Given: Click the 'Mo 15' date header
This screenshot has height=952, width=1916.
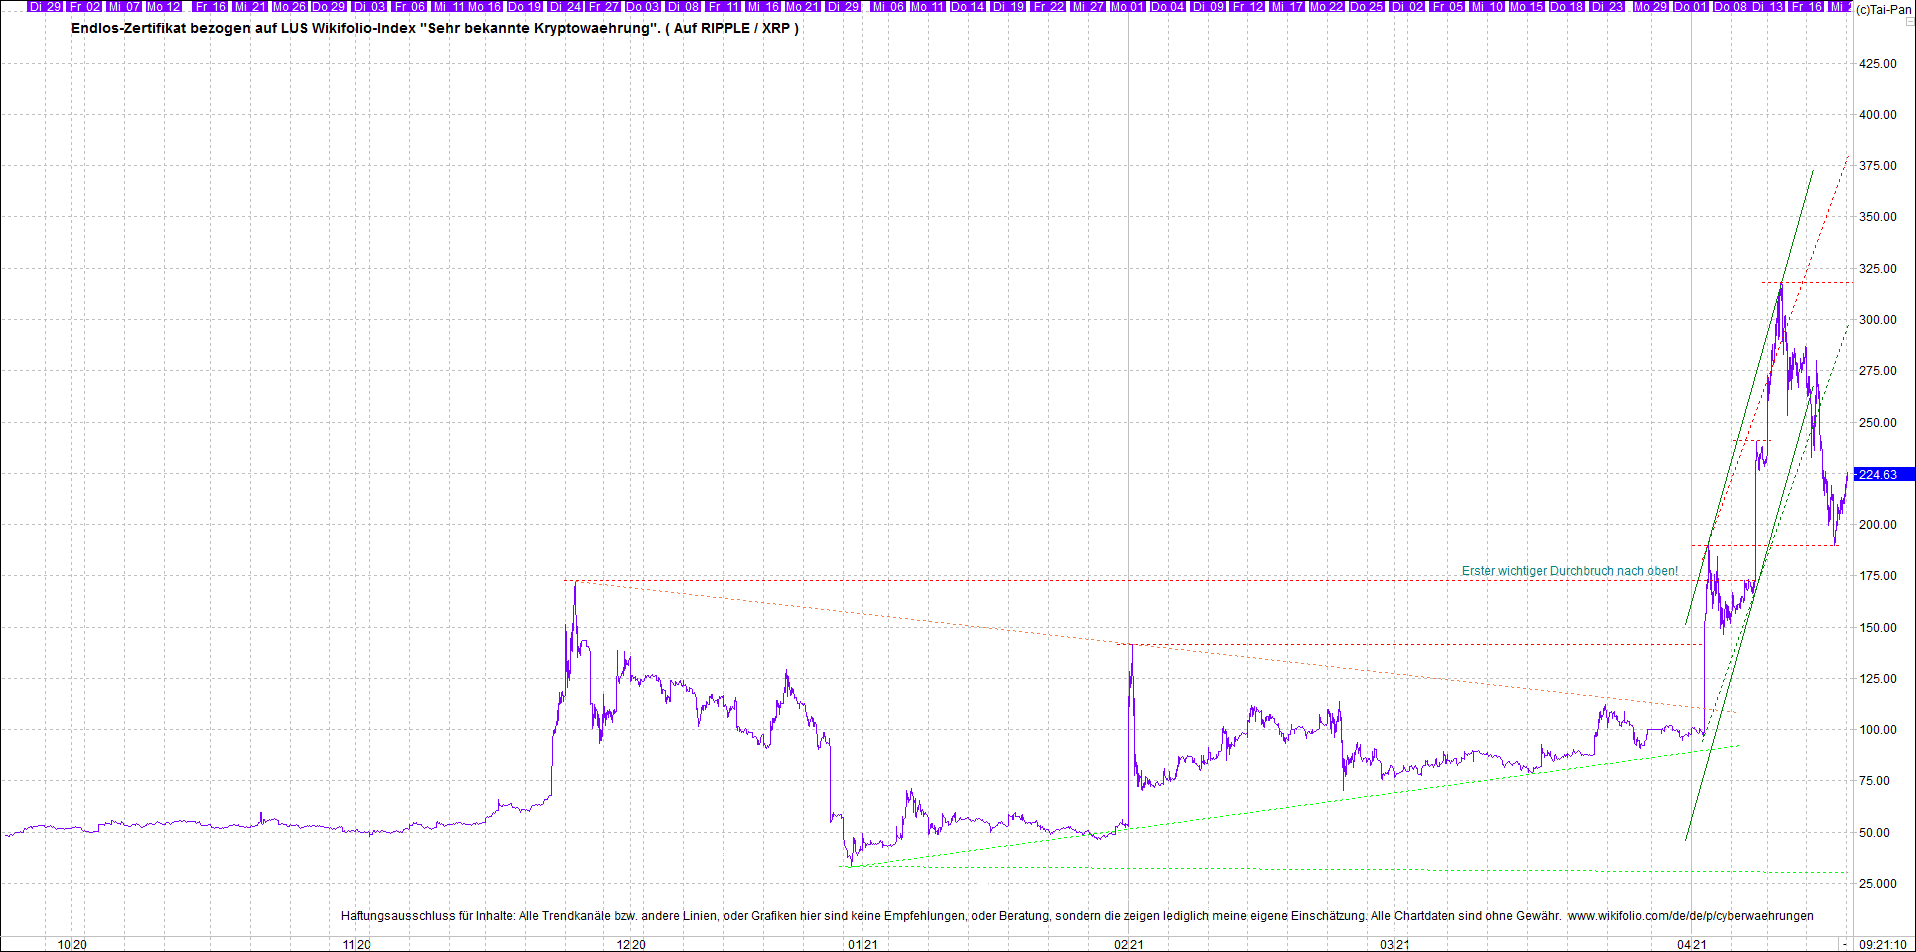Looking at the screenshot, I should (x=1525, y=6).
